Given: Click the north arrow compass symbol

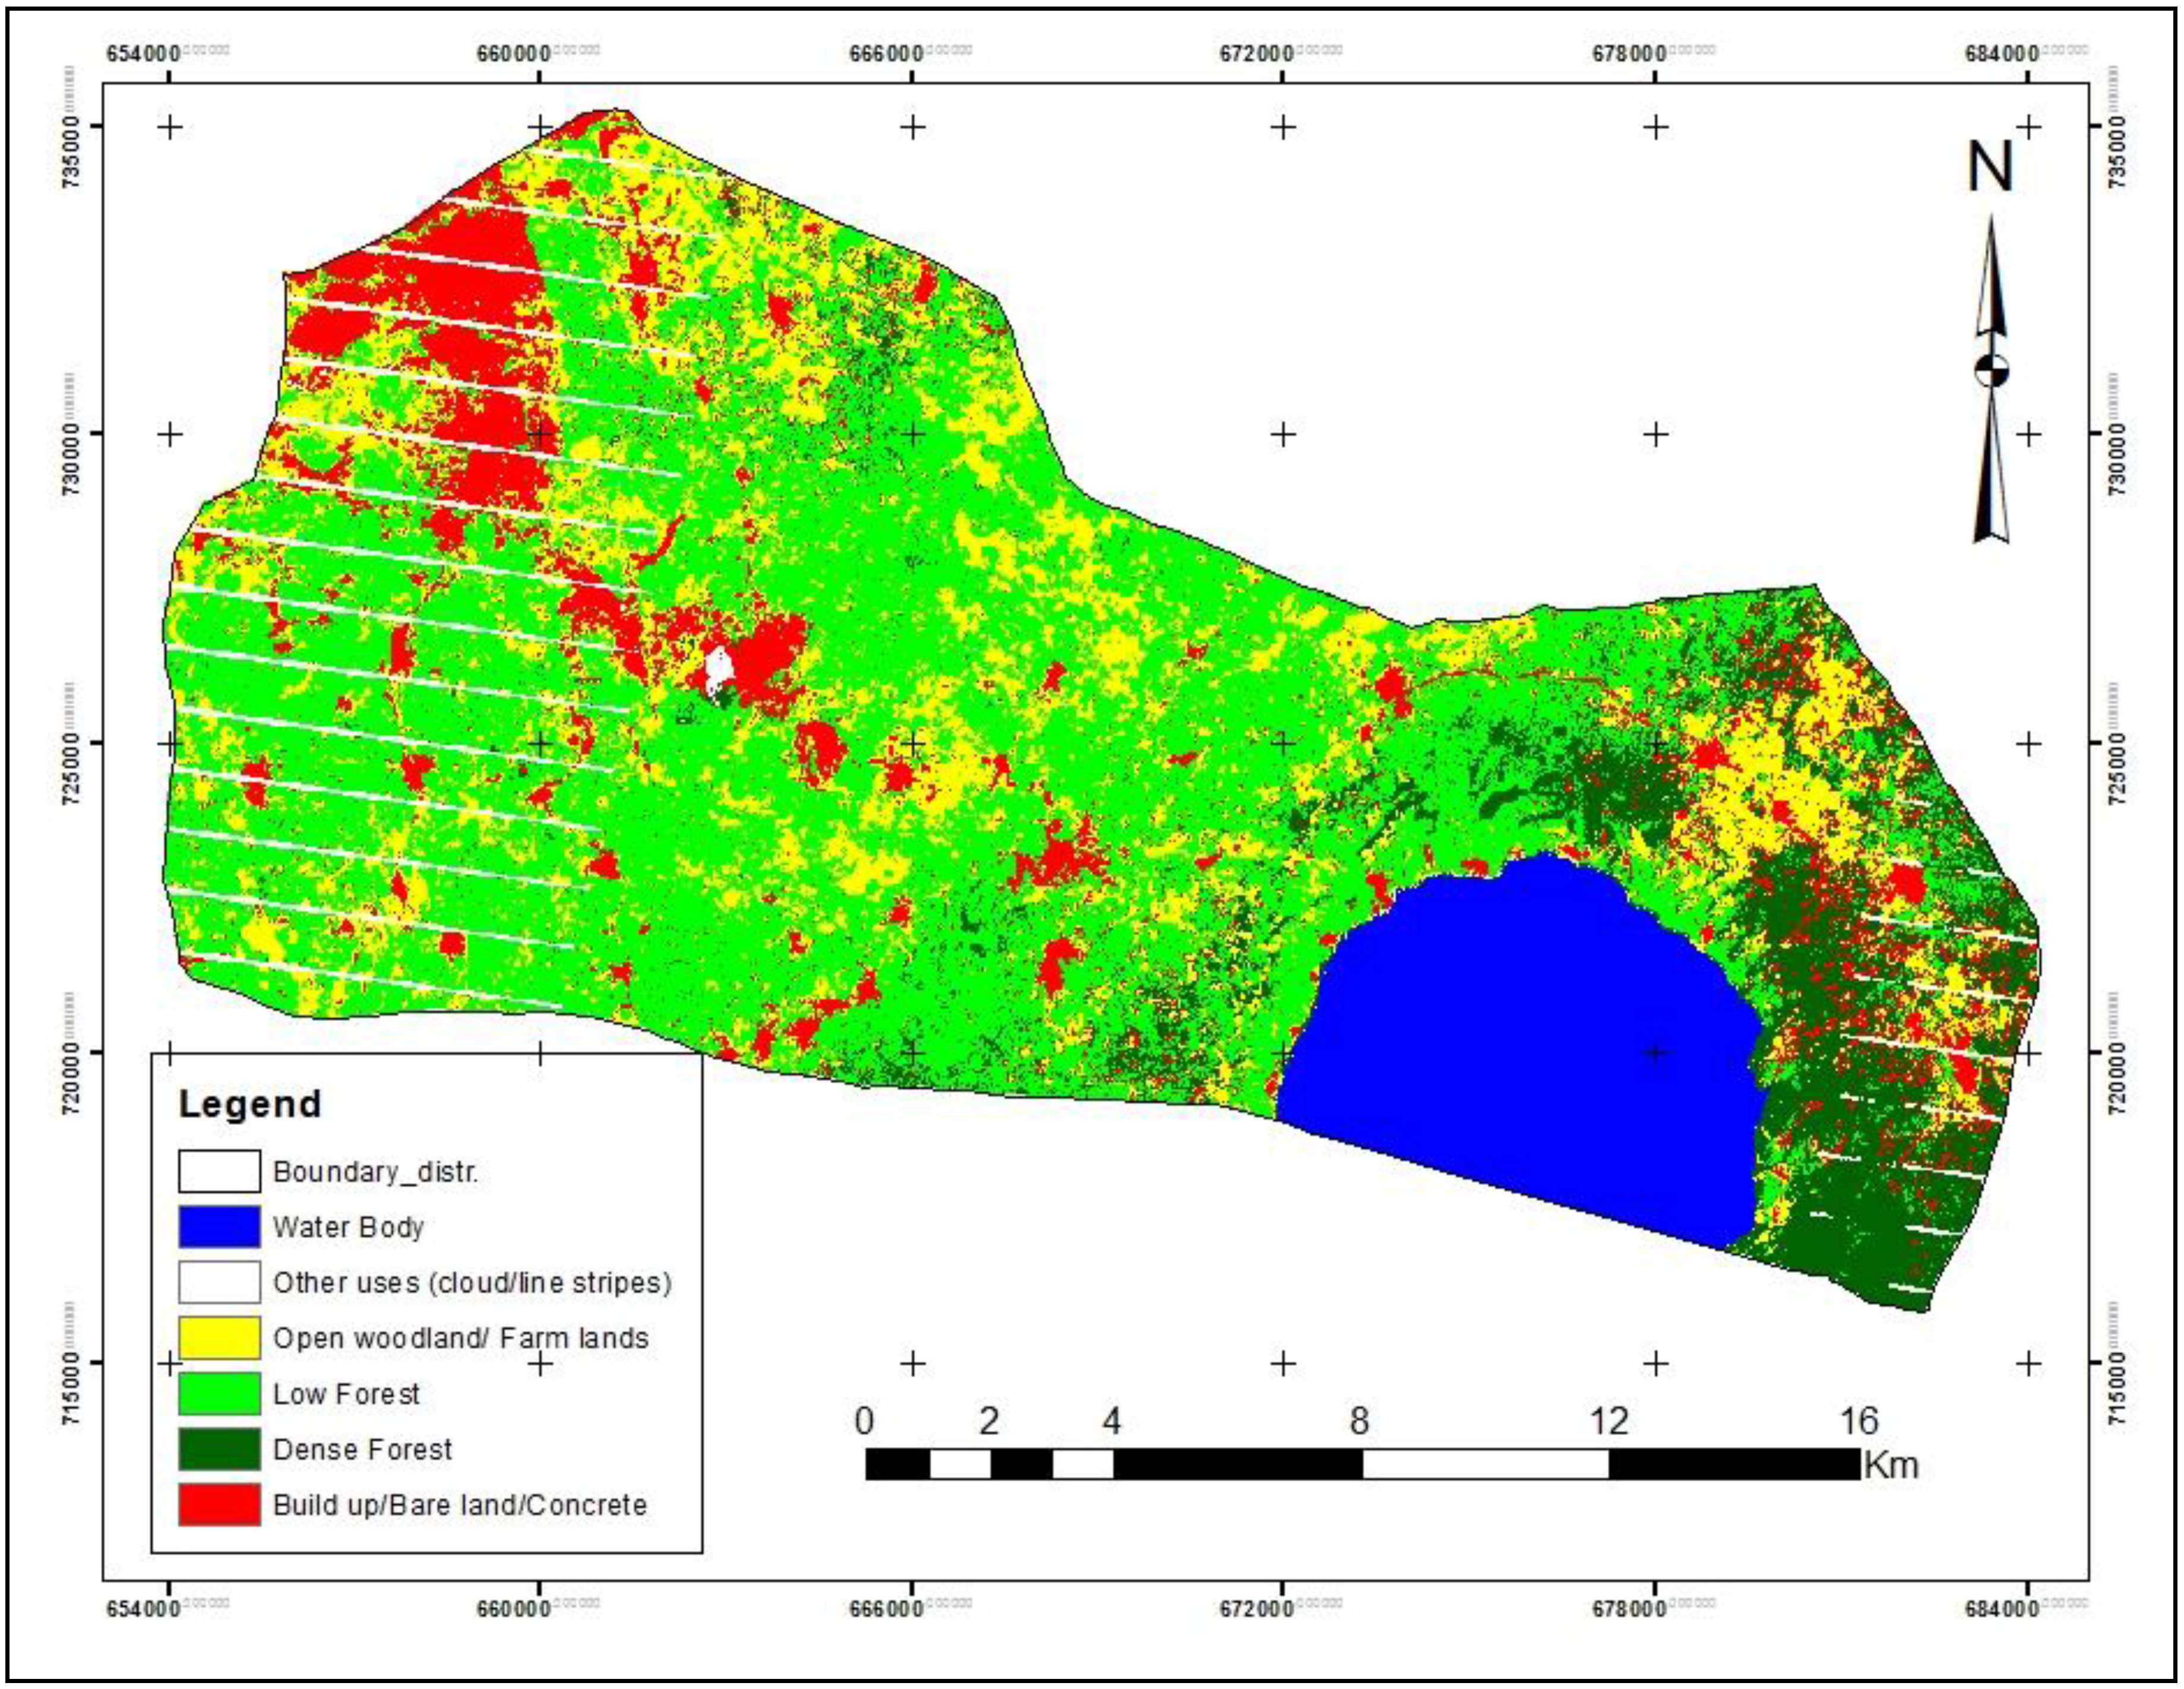Looking at the screenshot, I should [1991, 380].
